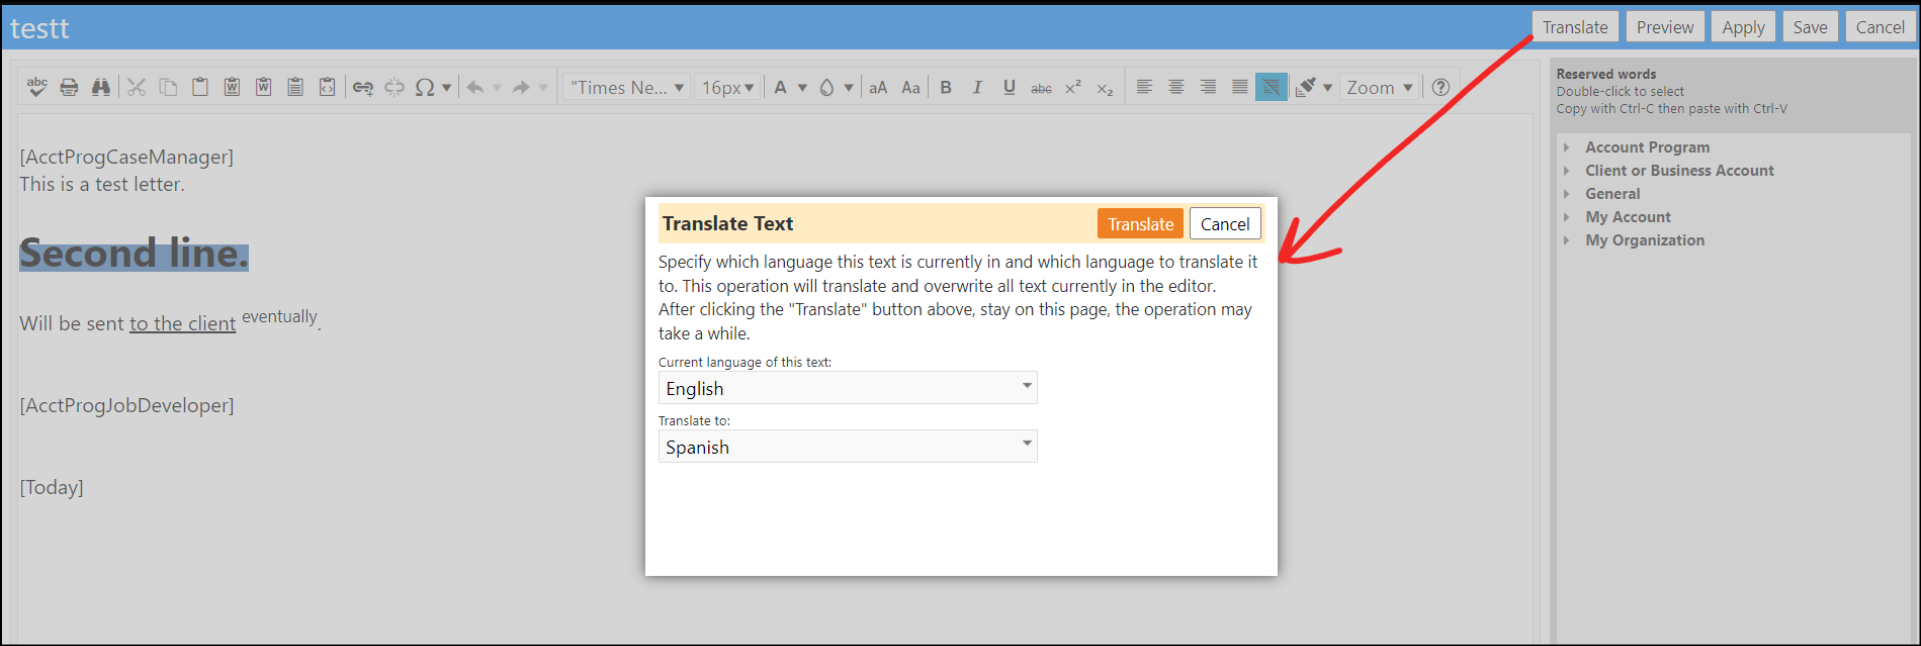This screenshot has height=646, width=1921.
Task: Expand Client or Business Account node
Action: [1567, 171]
